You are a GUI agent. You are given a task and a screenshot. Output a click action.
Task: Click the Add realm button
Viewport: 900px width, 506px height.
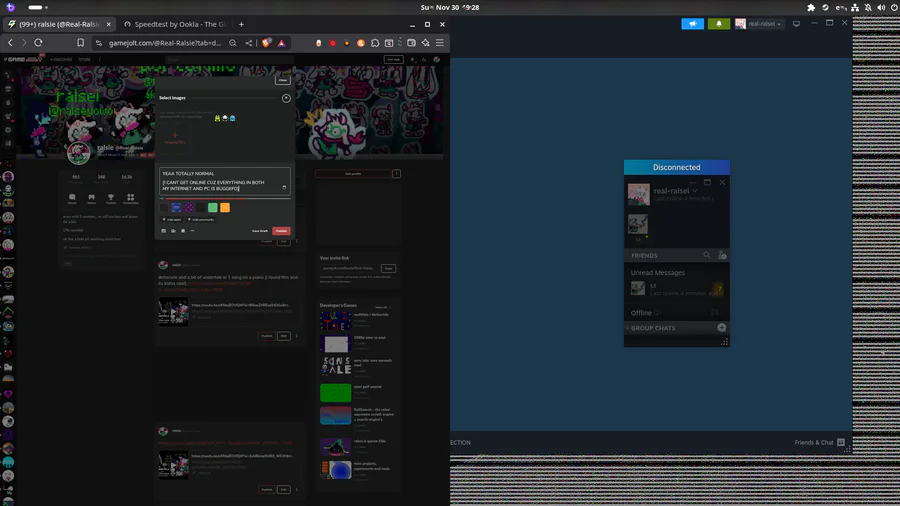pyautogui.click(x=172, y=220)
